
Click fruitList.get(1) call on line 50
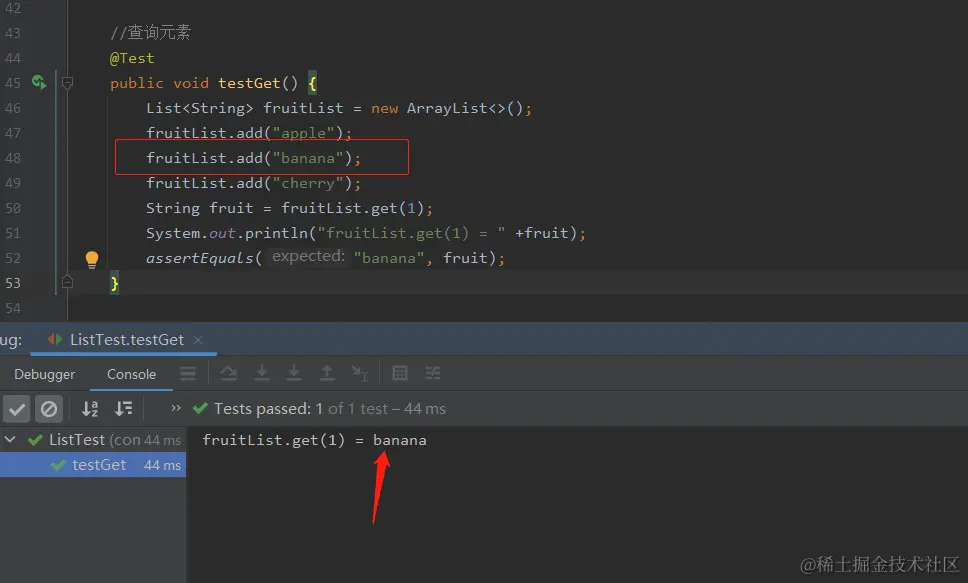352,208
